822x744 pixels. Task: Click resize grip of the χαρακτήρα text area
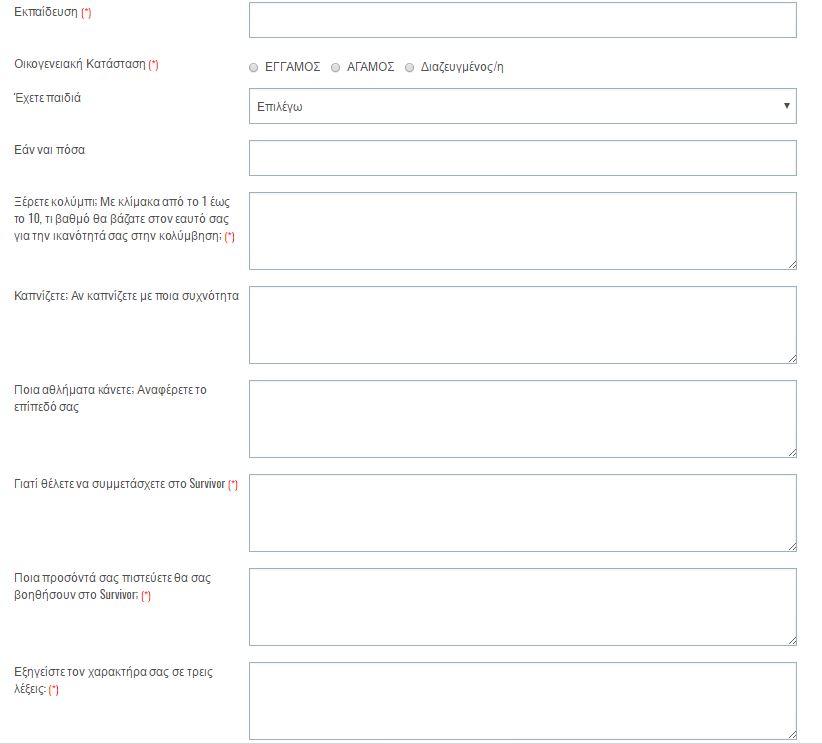pyautogui.click(x=791, y=734)
